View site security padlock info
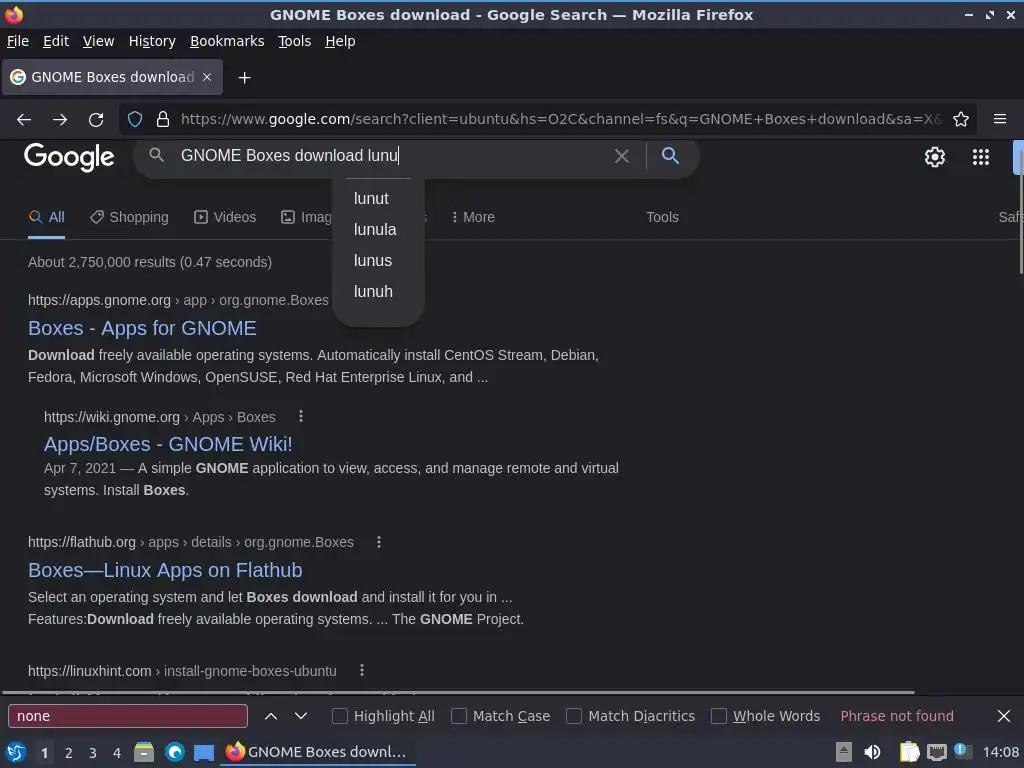 pyautogui.click(x=163, y=120)
